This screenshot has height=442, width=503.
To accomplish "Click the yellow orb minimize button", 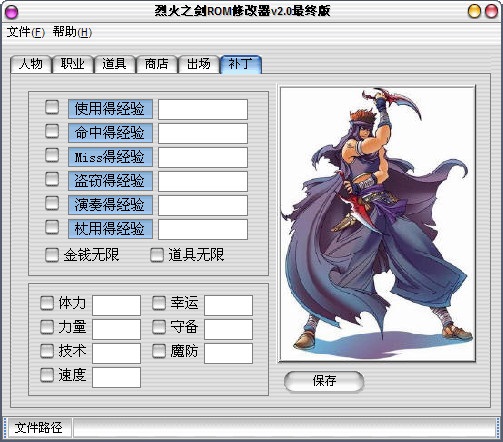I will tap(474, 11).
